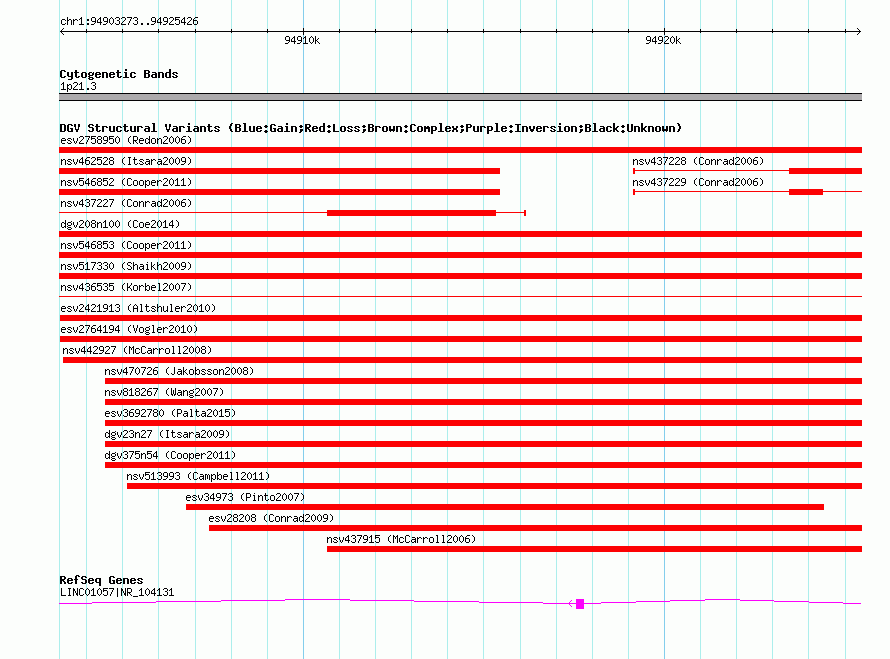Click the nsv436535 thin red line

(460, 296)
